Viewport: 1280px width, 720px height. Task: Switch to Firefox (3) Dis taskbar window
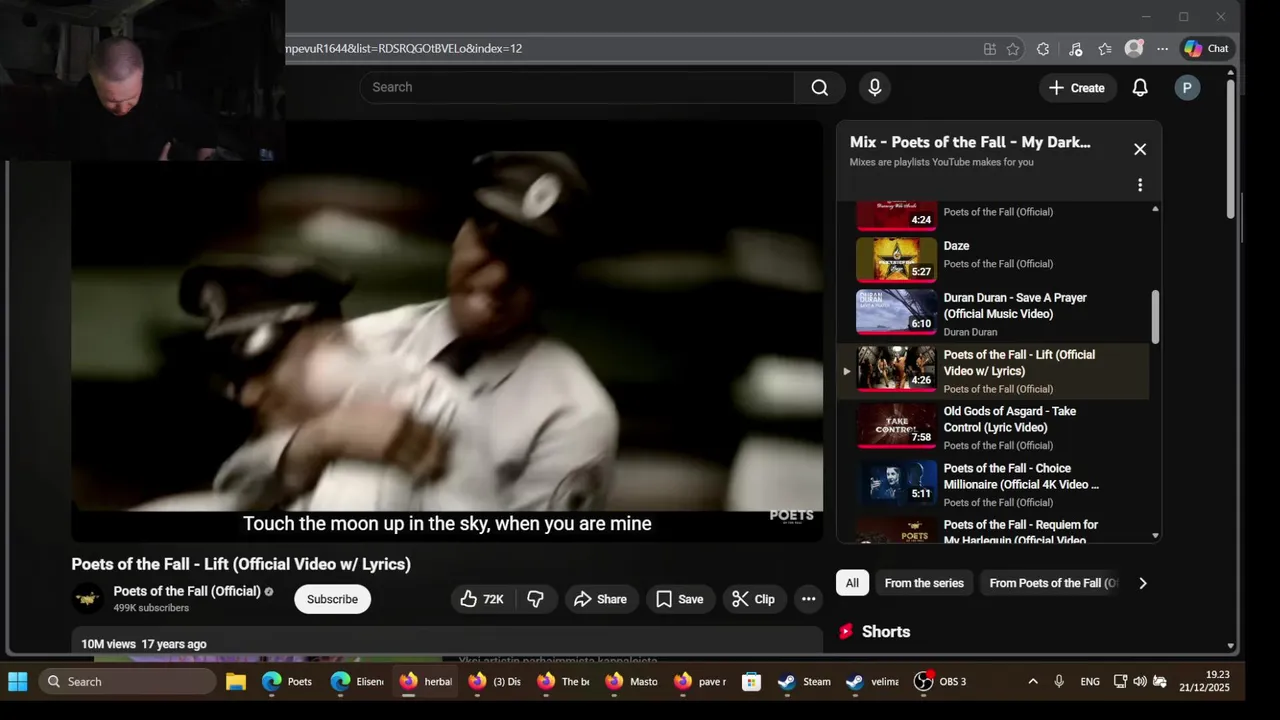495,681
